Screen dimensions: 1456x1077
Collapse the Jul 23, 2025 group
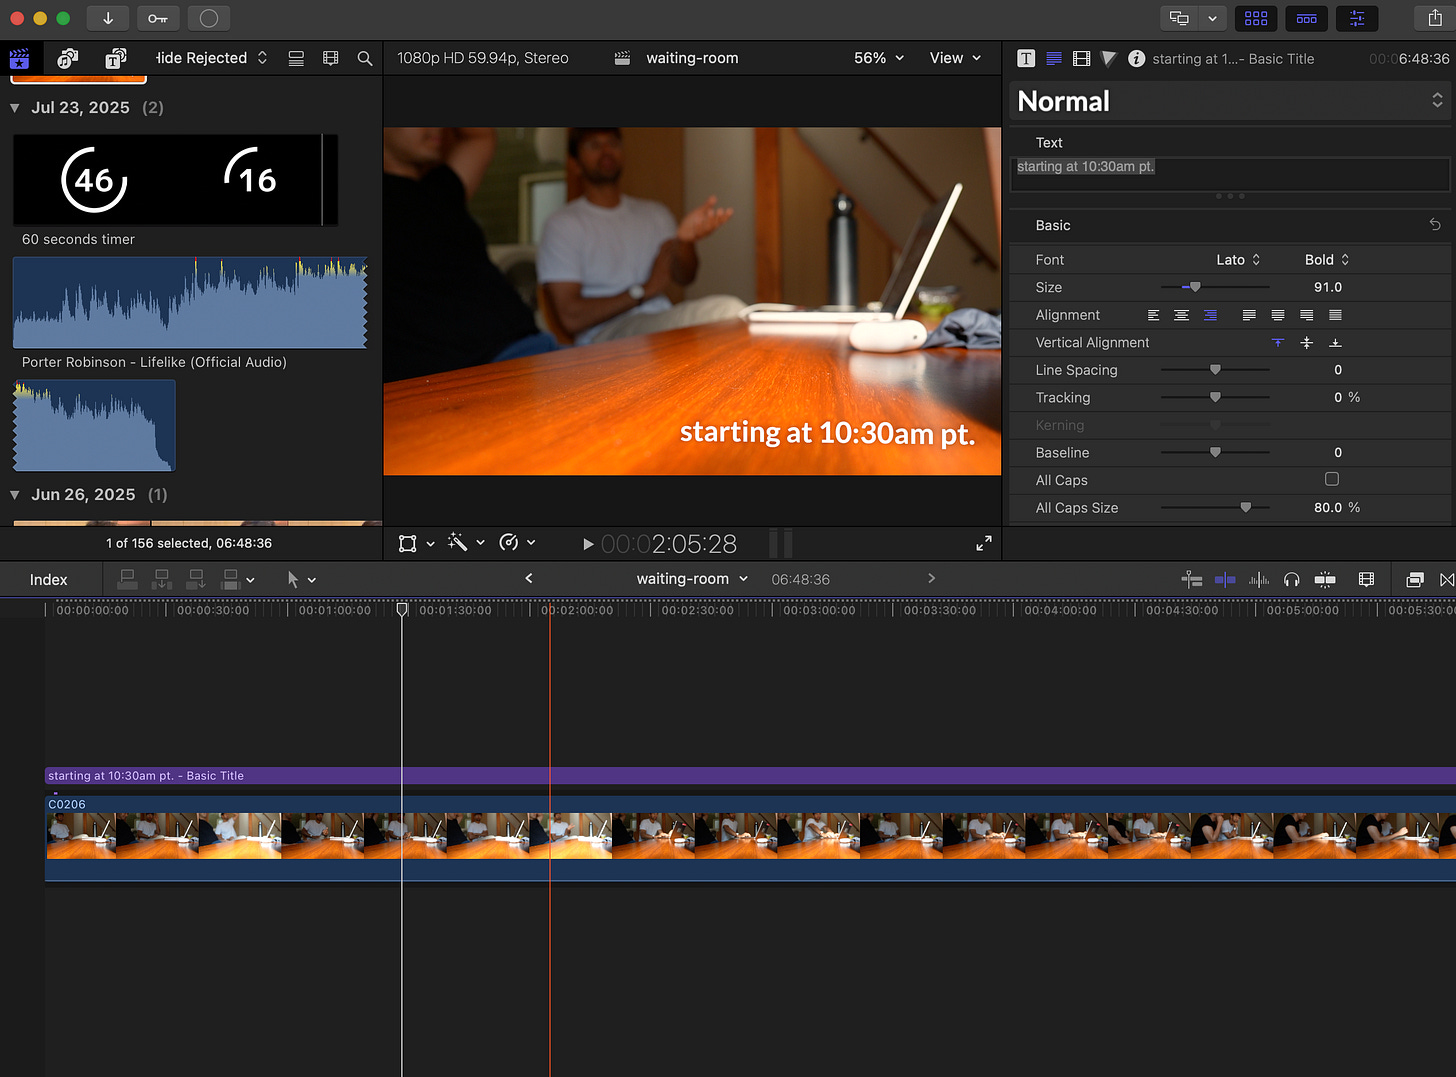tap(15, 108)
